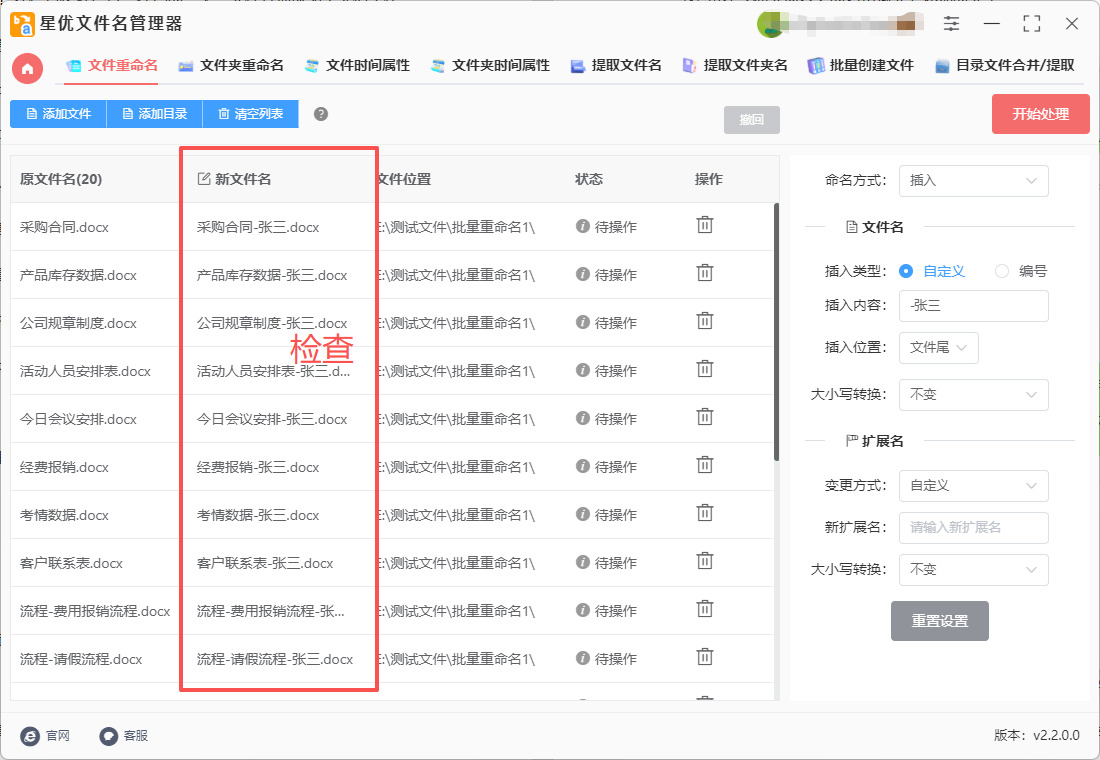The width and height of the screenshot is (1100, 760).
Task: Open 客服 chat icon in footer
Action: pos(109,736)
